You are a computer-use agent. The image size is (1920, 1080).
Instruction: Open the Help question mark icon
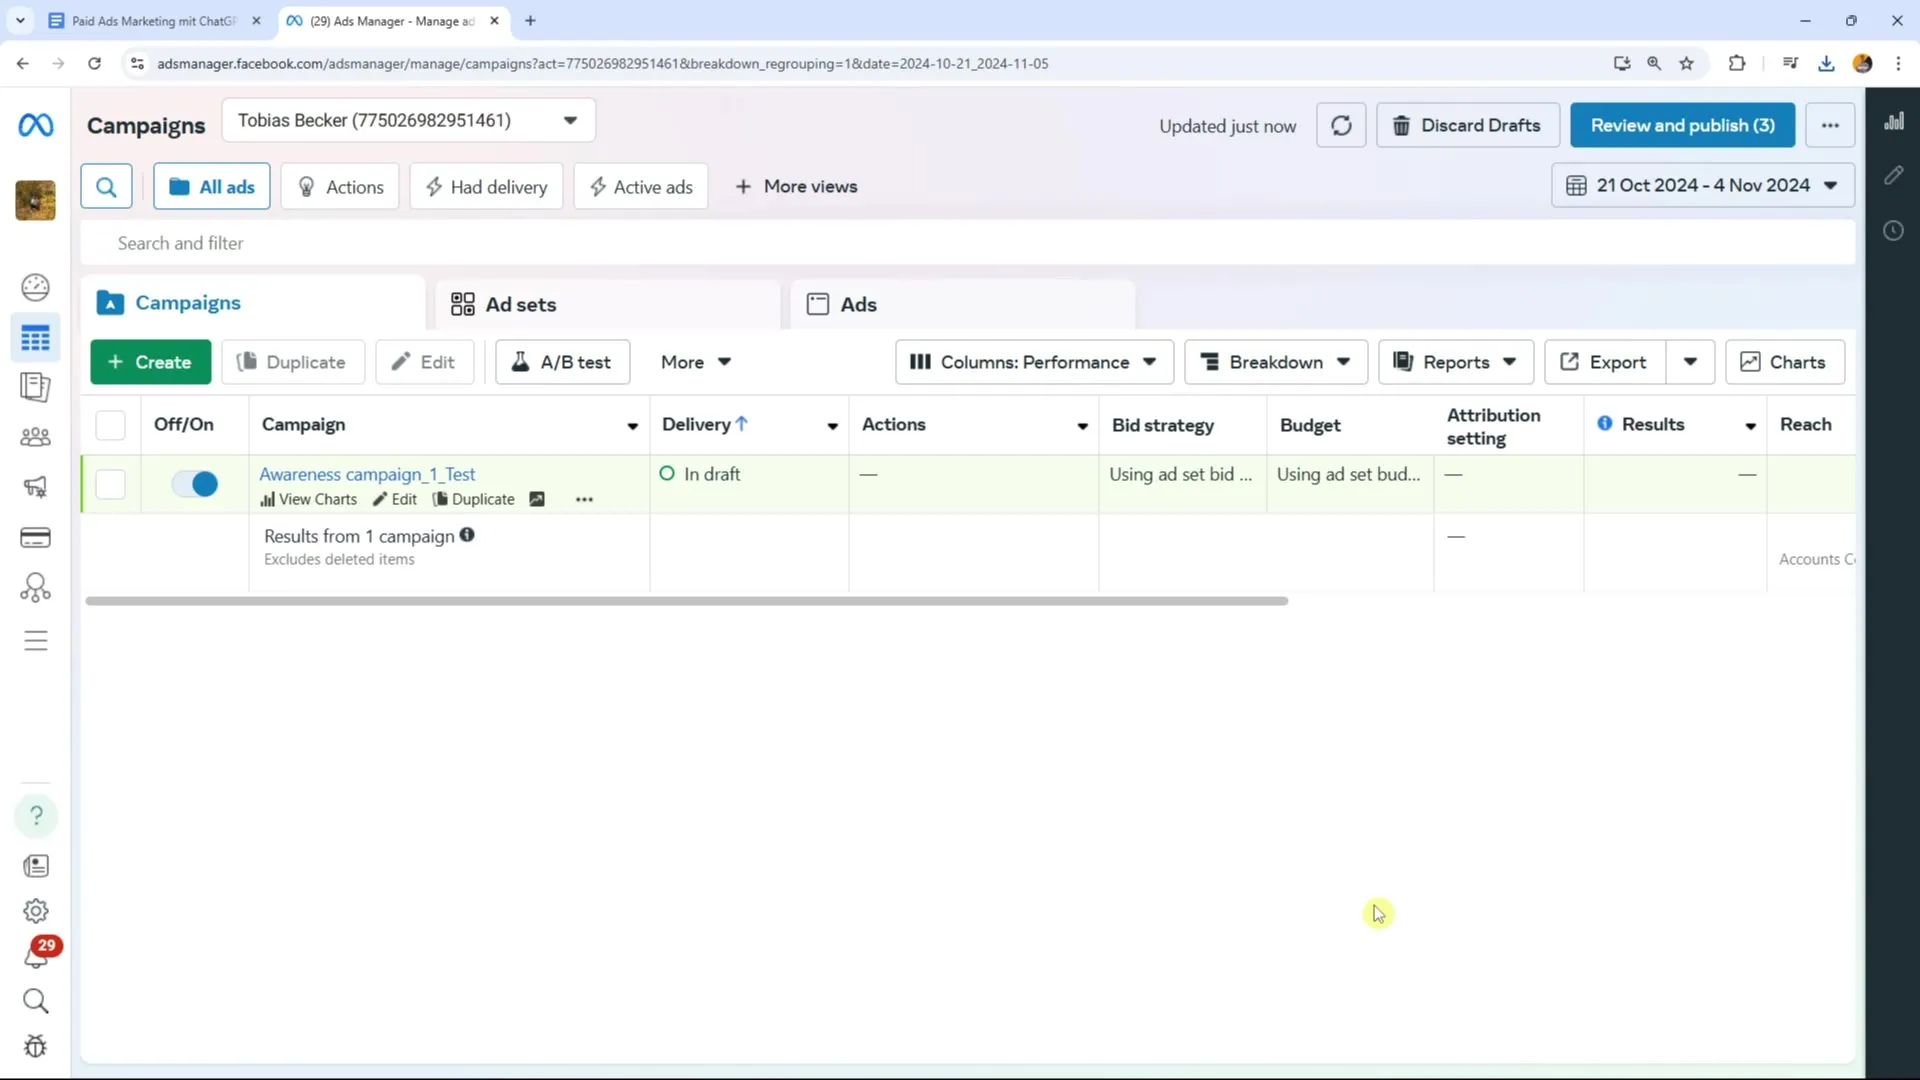[36, 816]
